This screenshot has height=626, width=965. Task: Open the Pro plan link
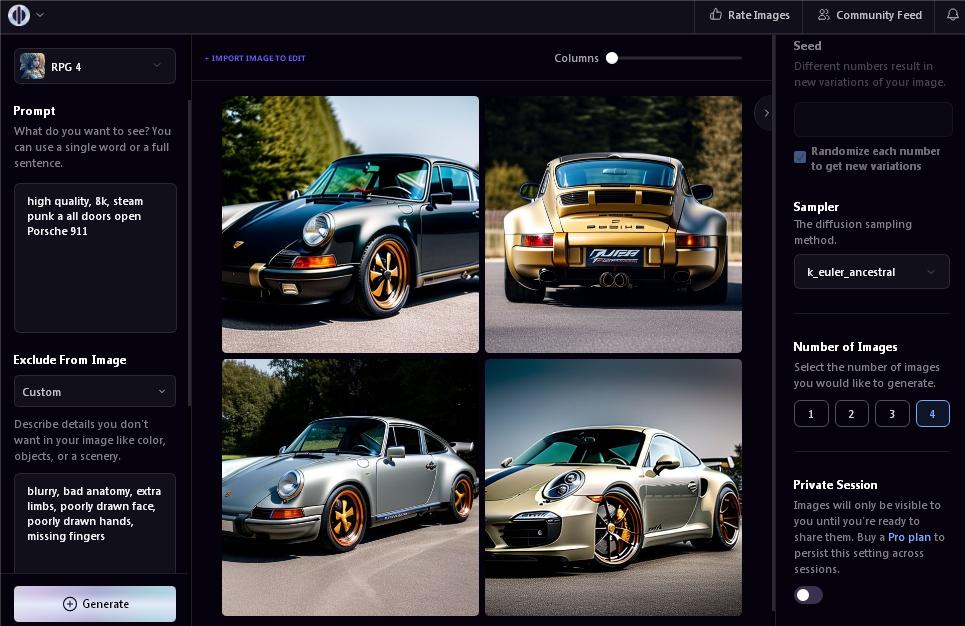point(909,537)
